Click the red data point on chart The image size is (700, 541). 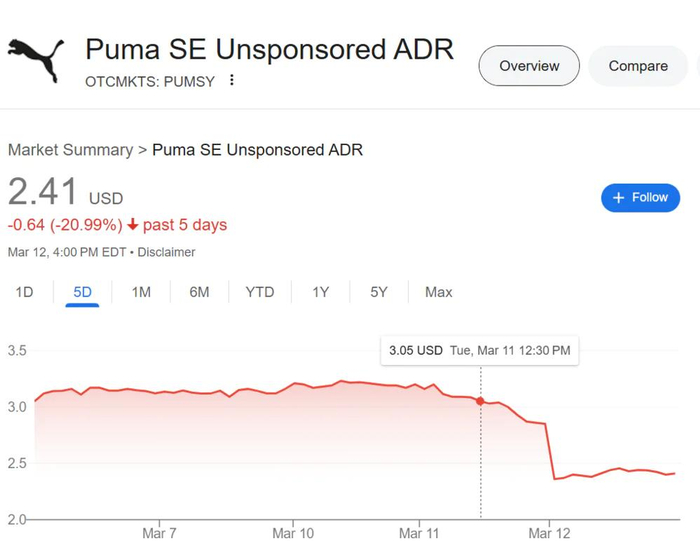(x=481, y=401)
